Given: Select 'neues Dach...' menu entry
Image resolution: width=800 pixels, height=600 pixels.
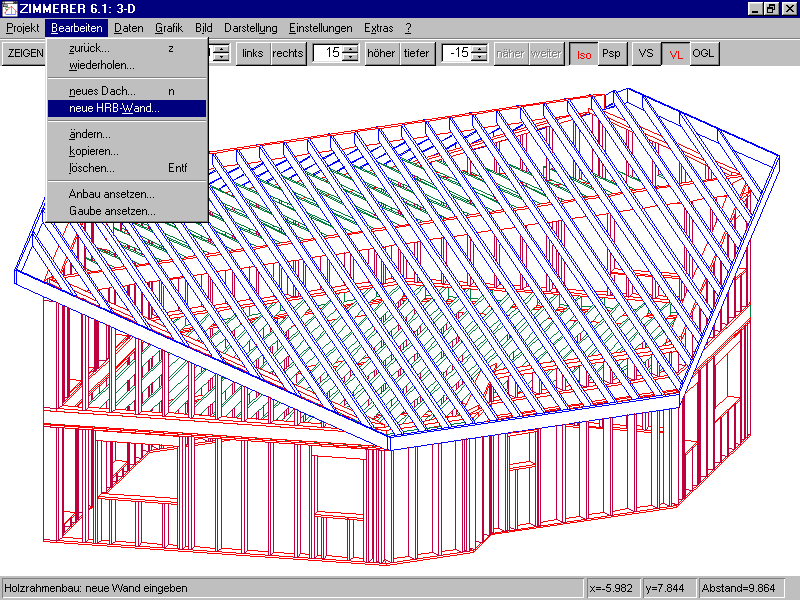Looking at the screenshot, I should (102, 91).
